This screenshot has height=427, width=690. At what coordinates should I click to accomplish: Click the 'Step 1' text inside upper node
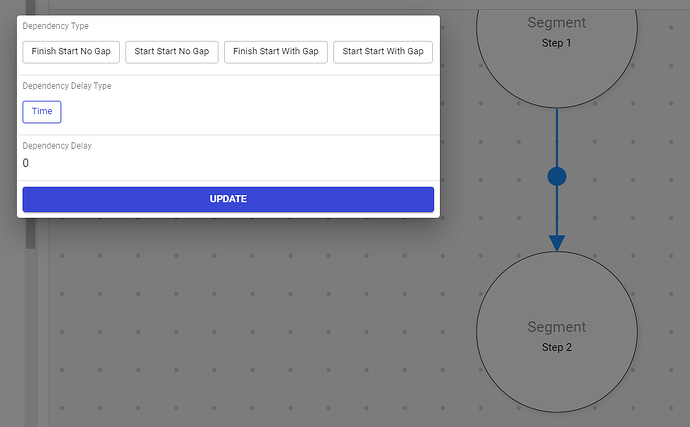[x=557, y=44]
